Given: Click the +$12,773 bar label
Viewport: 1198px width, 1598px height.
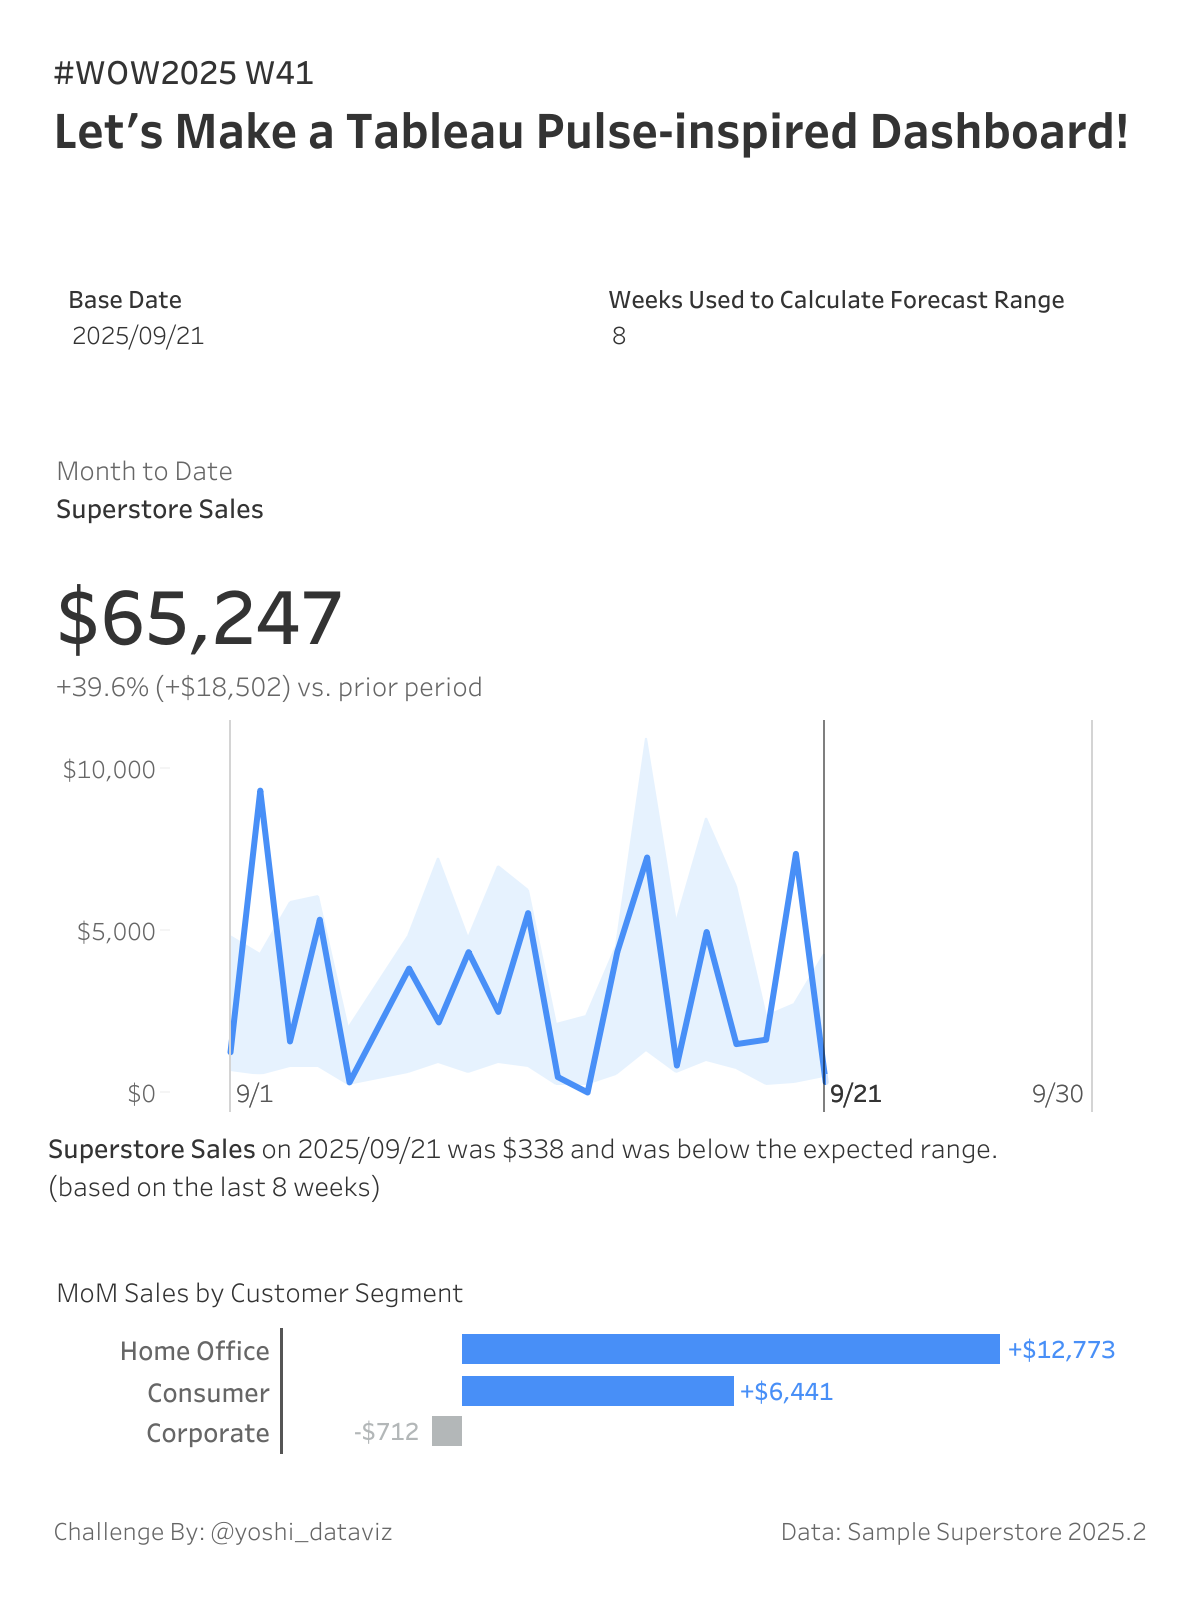Looking at the screenshot, I should 1061,1350.
